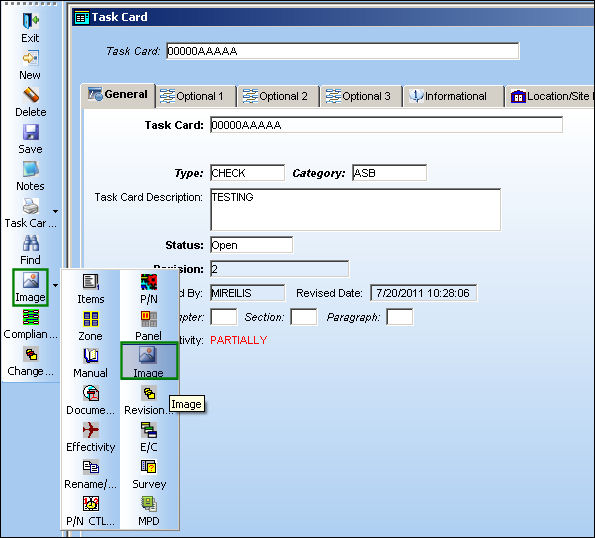Click the Revised Date field
The width and height of the screenshot is (595, 538).
(x=423, y=293)
